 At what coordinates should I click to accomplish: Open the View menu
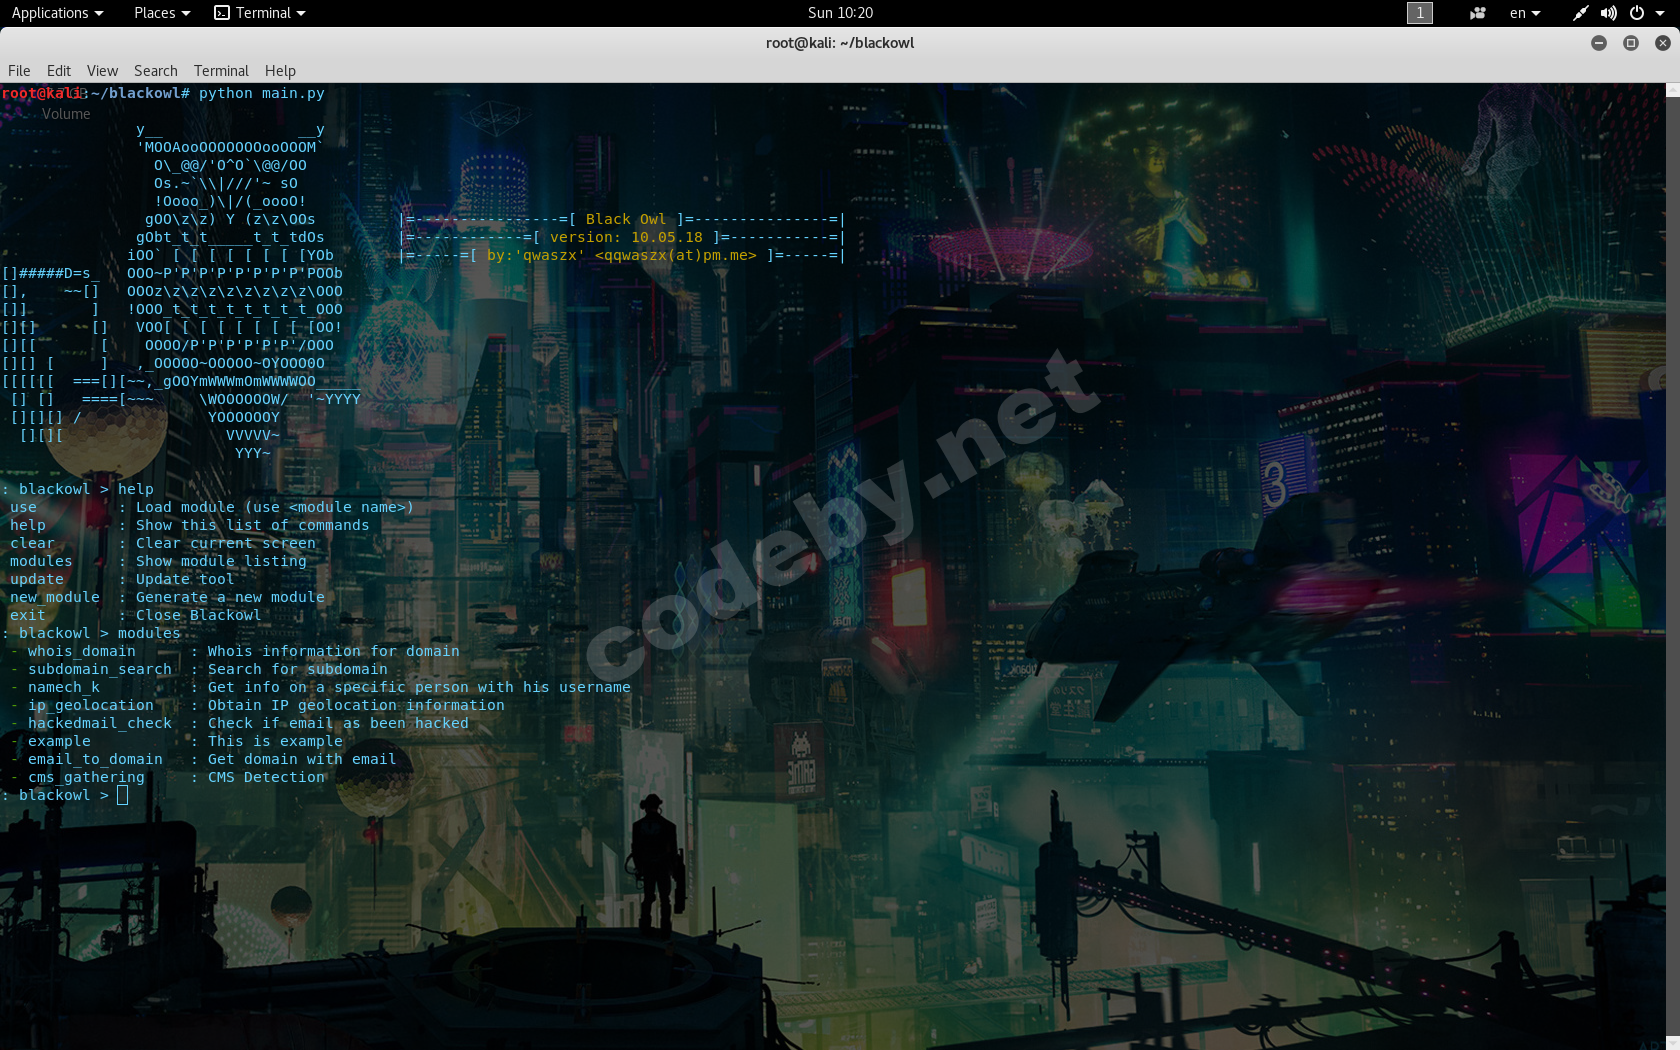point(102,71)
